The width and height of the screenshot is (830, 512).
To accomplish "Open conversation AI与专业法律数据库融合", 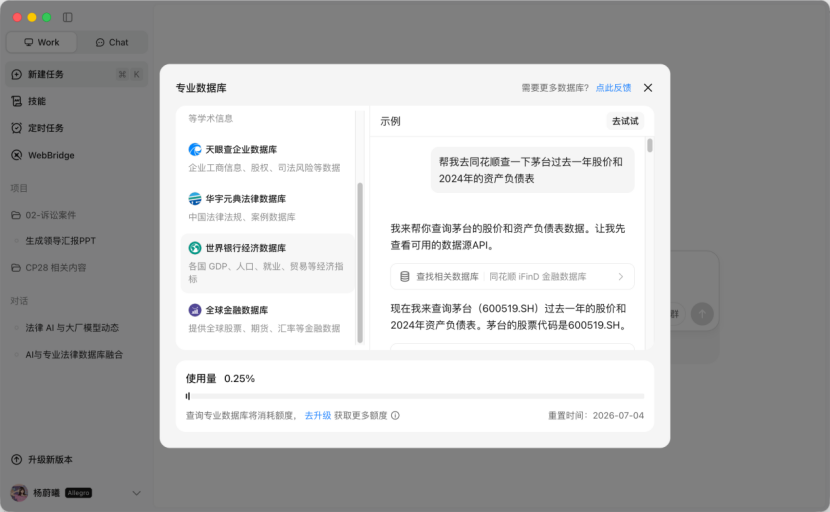I will tap(74, 355).
